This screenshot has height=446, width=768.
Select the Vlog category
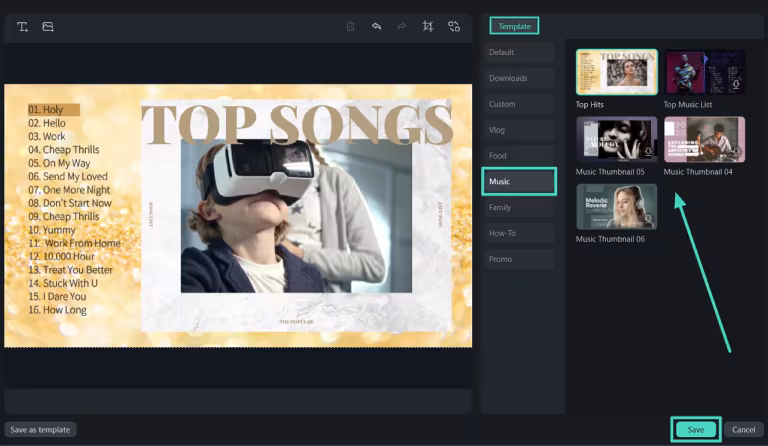coord(518,130)
